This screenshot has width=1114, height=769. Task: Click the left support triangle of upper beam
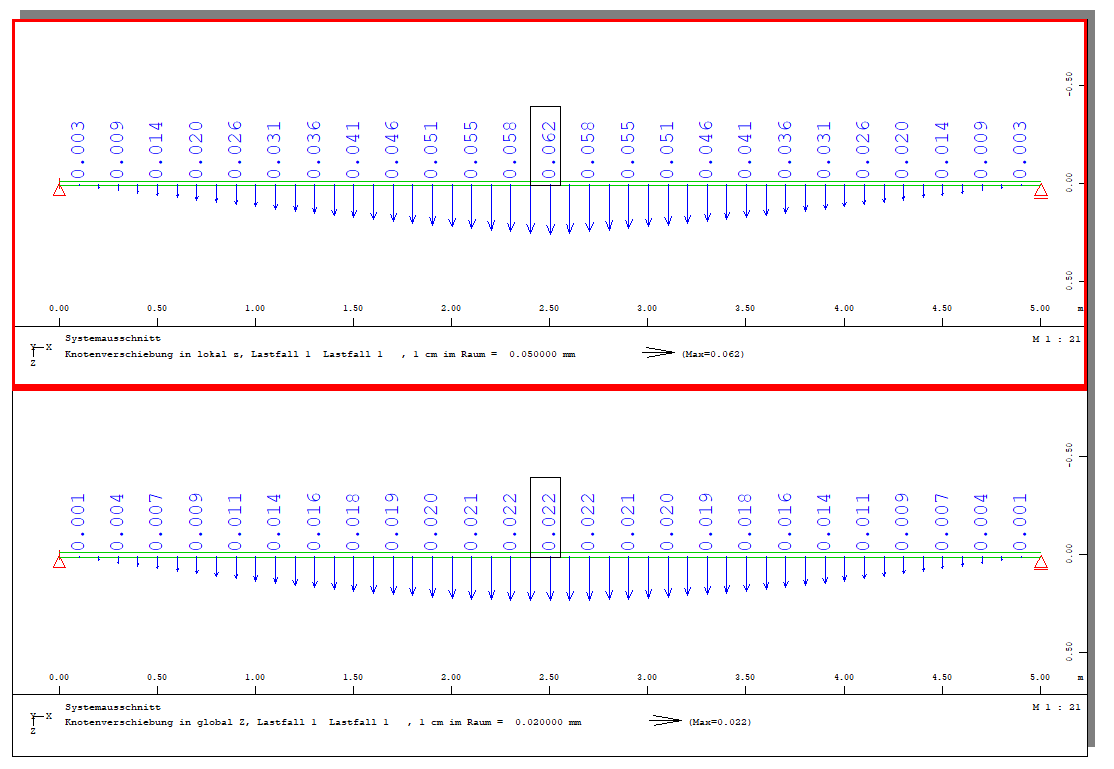60,190
